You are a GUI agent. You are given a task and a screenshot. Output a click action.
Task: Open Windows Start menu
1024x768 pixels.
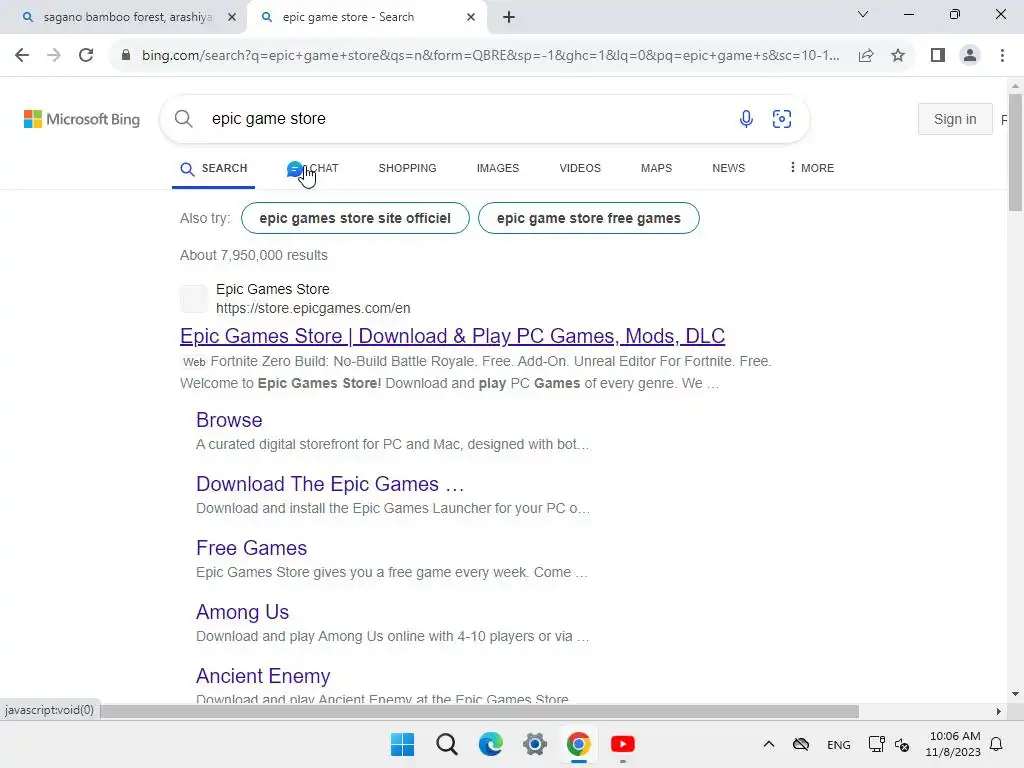coord(402,744)
